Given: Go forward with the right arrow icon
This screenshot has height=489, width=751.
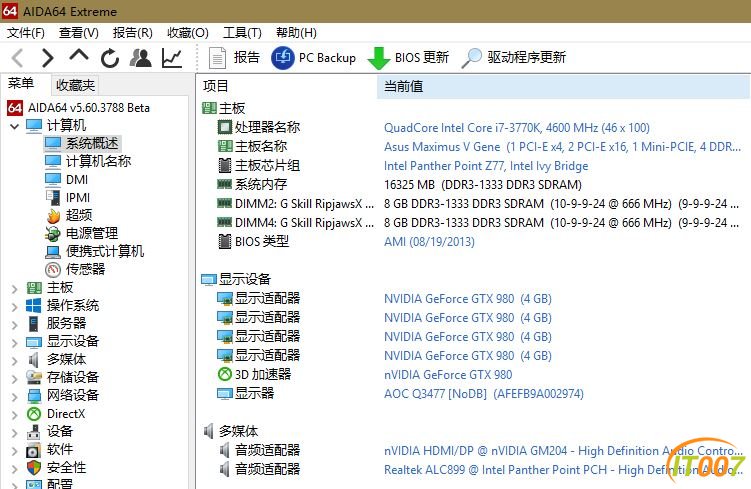Looking at the screenshot, I should pyautogui.click(x=47, y=58).
